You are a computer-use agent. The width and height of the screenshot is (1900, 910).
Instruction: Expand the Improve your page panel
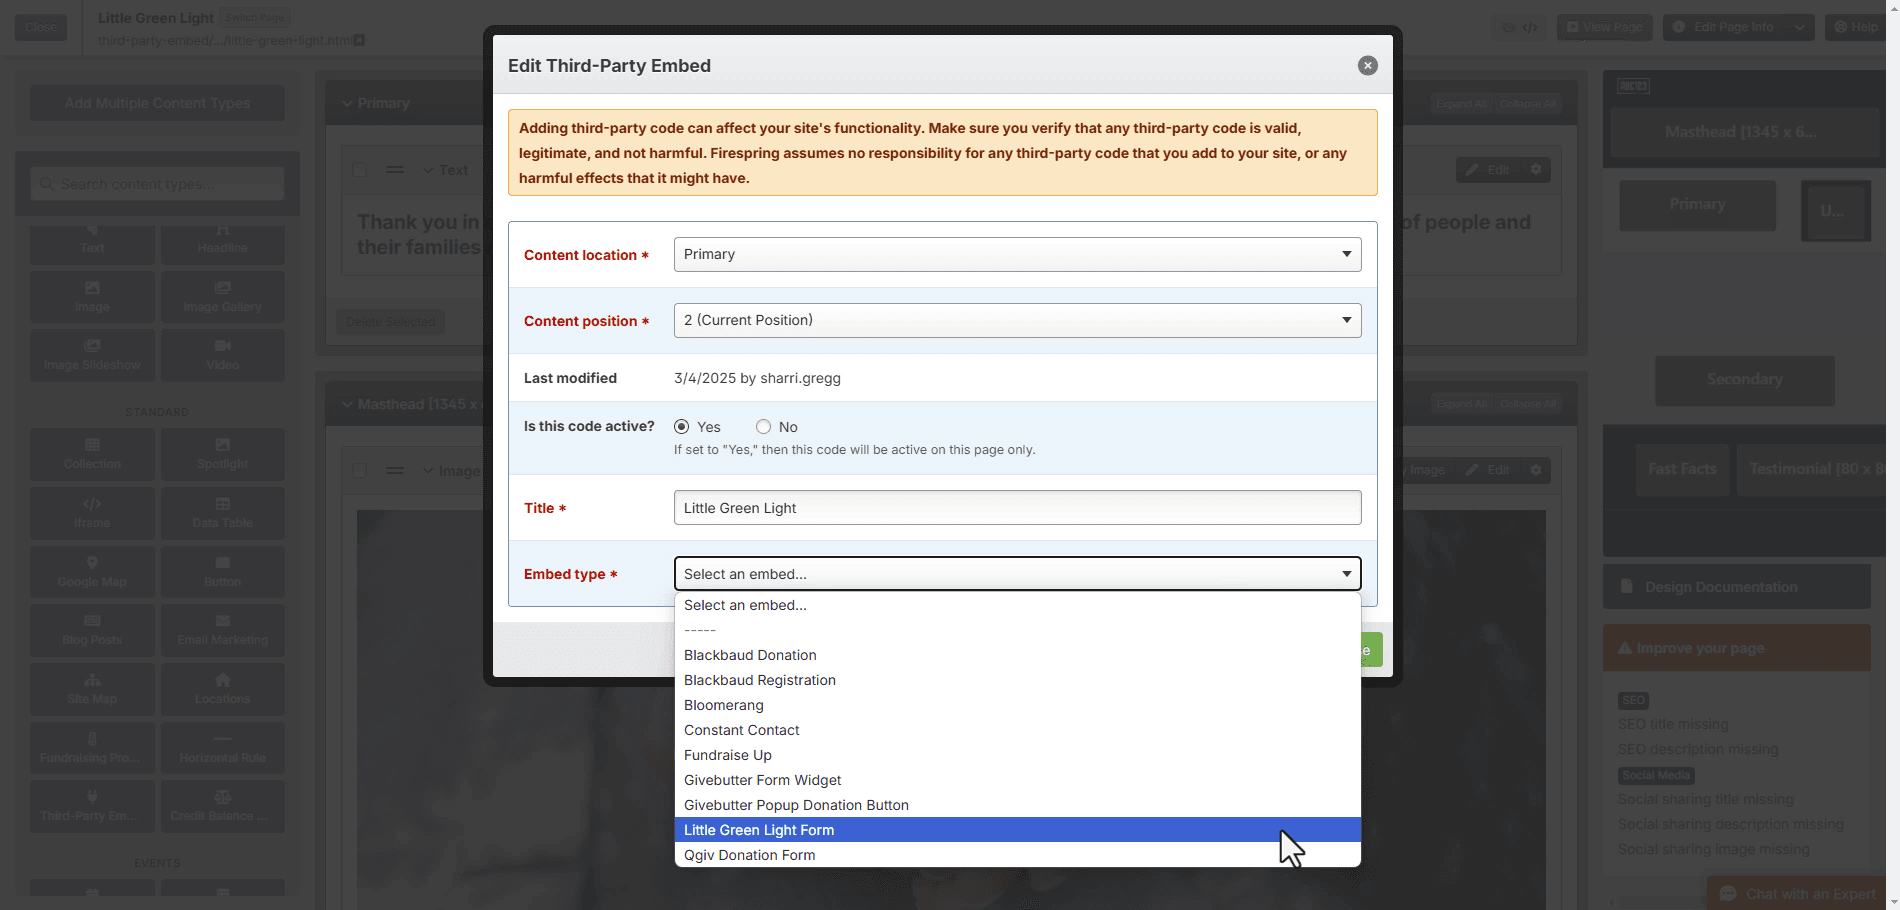(x=1737, y=648)
